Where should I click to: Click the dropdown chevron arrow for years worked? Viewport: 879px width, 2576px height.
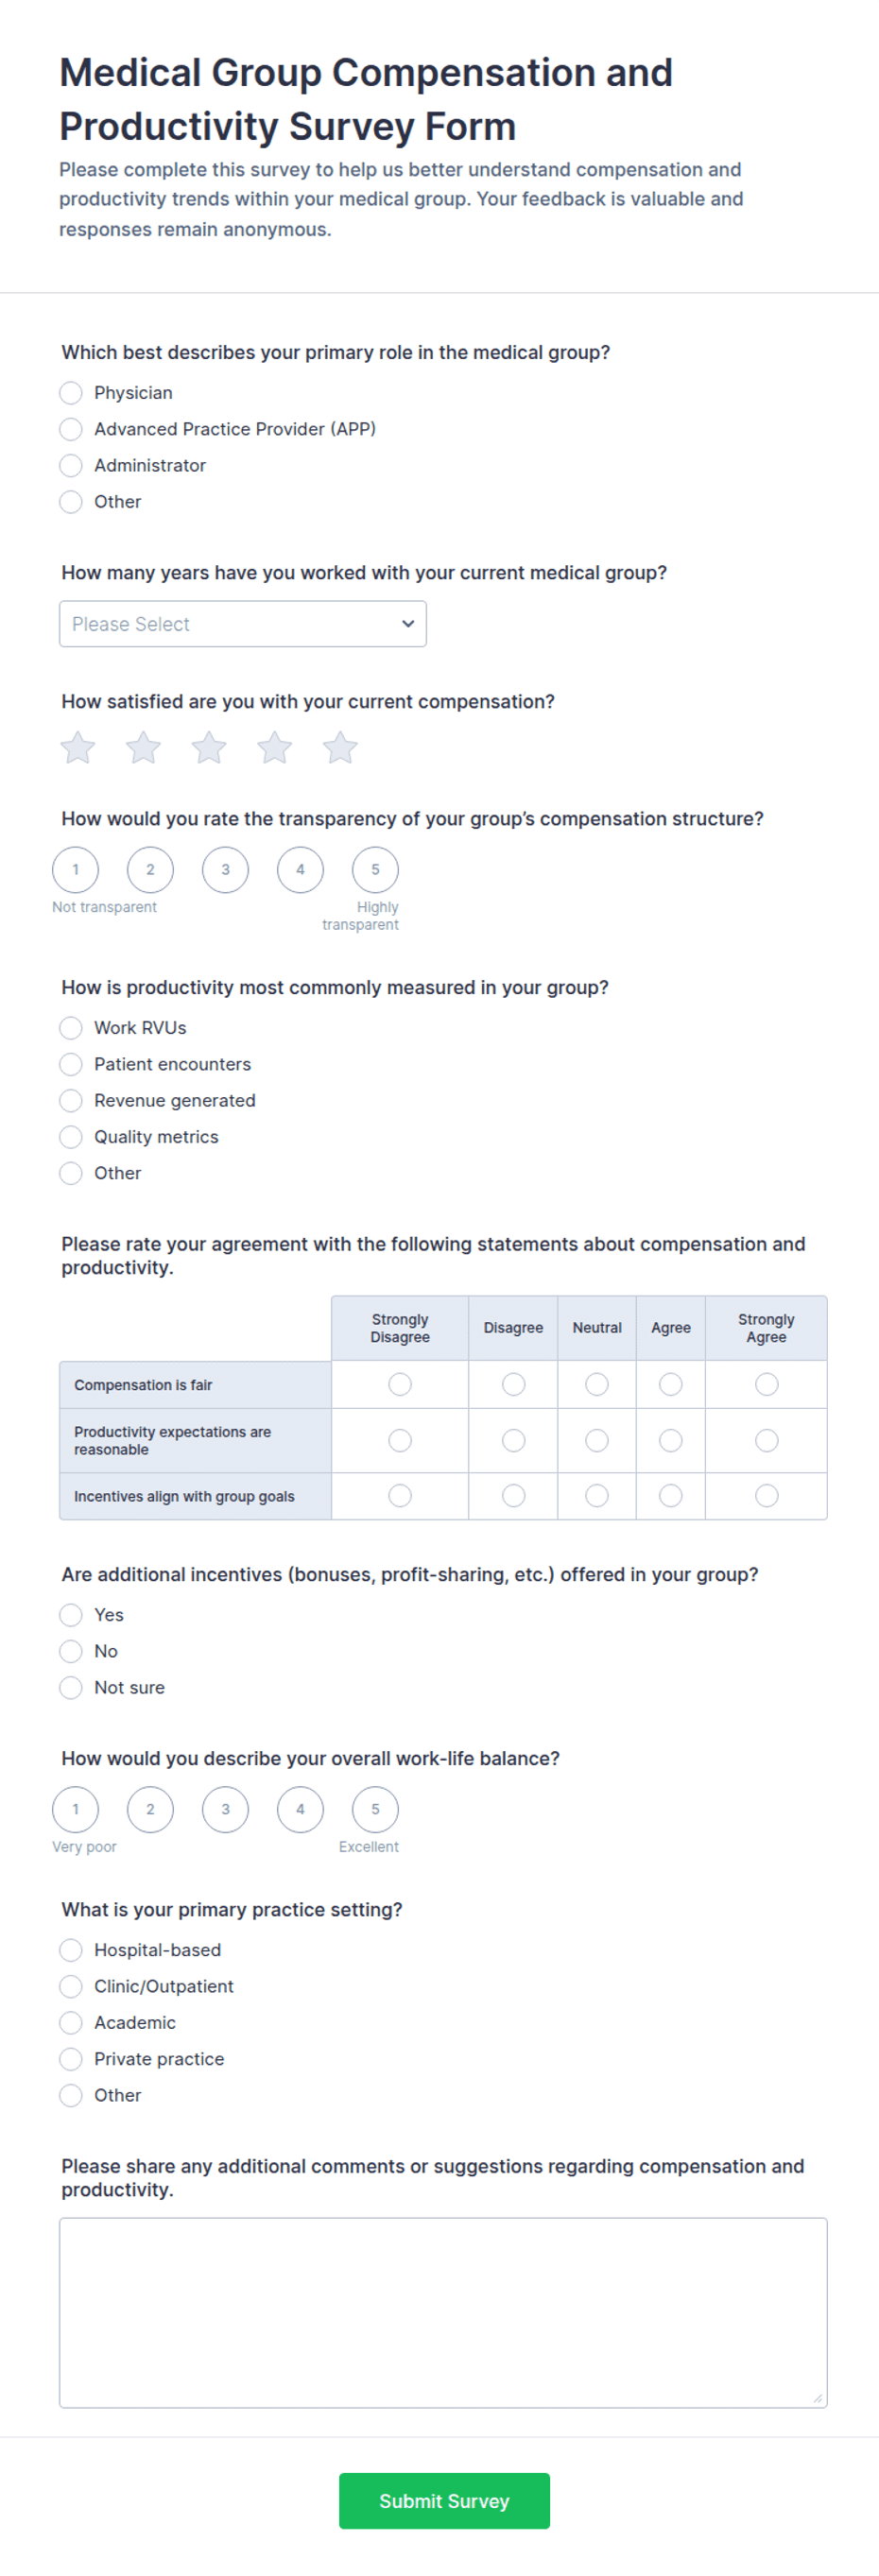408,623
